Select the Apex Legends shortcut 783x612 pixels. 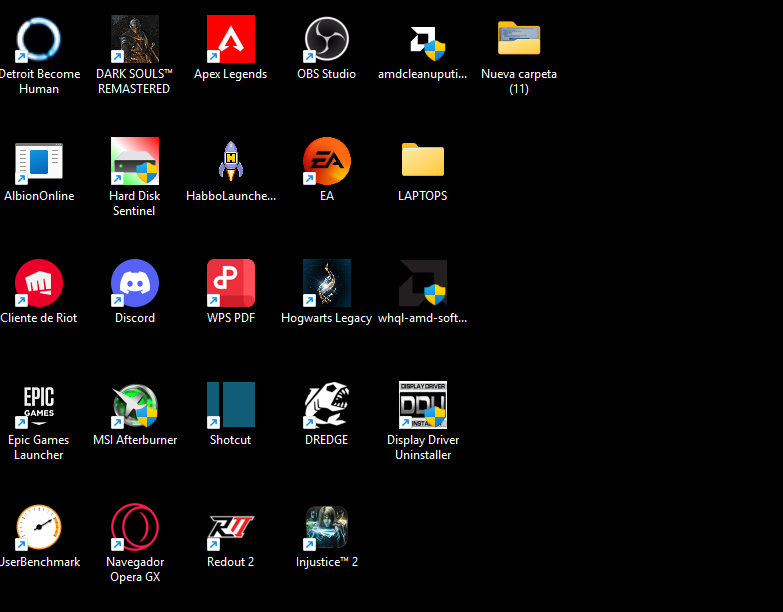pos(231,39)
